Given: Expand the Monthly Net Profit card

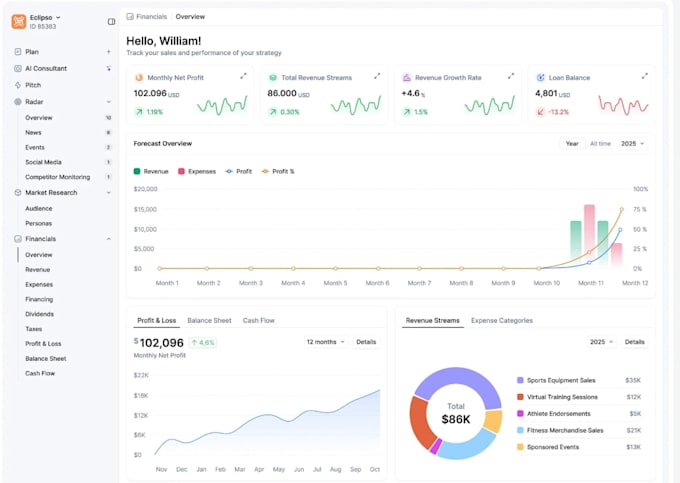Looking at the screenshot, I should [x=243, y=76].
